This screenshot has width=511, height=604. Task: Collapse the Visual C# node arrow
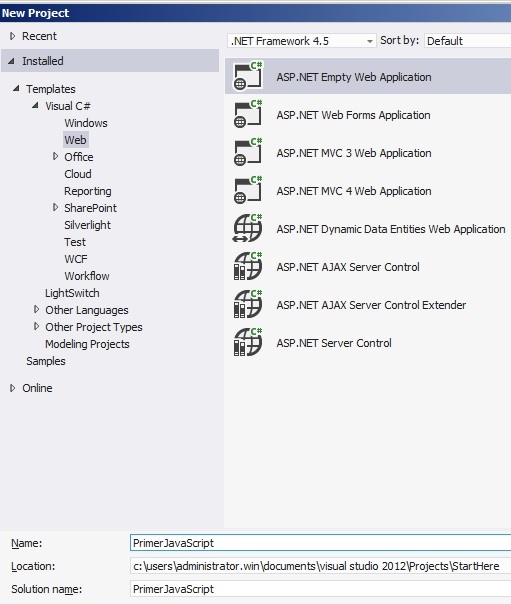click(x=35, y=105)
